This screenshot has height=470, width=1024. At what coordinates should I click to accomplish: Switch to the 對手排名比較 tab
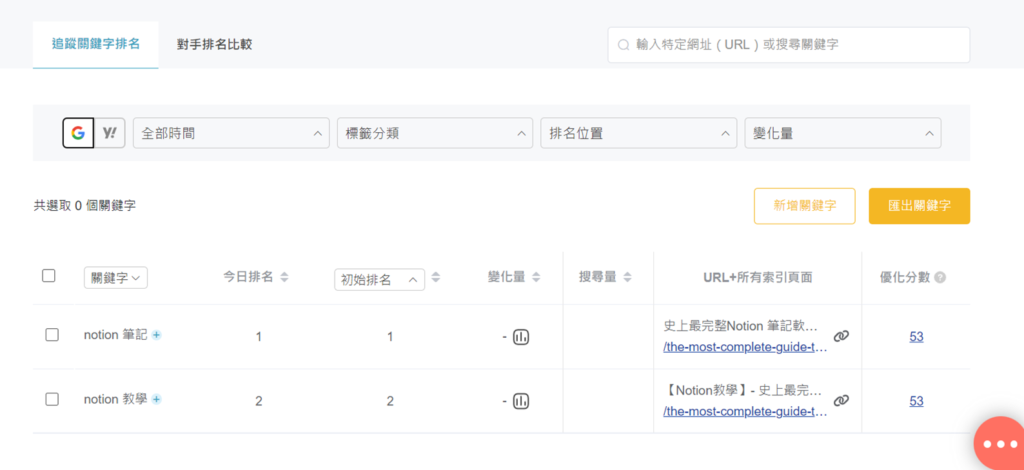click(214, 44)
